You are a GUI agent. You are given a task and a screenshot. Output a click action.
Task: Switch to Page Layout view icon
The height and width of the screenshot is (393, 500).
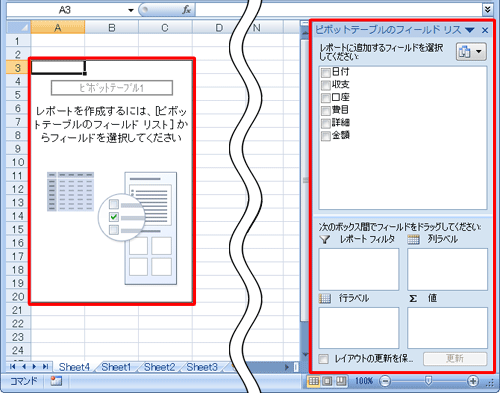coord(327,381)
